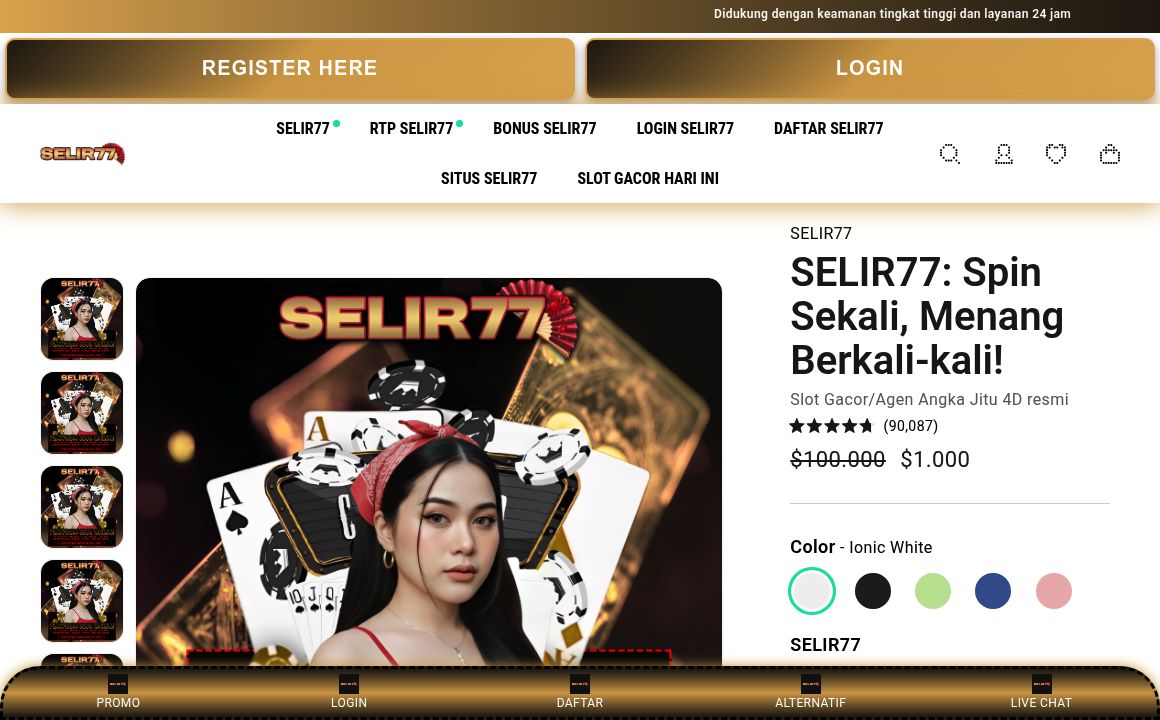Open the RTP SELIR77 menu item
Viewport: 1160px width, 720px height.
pyautogui.click(x=411, y=129)
